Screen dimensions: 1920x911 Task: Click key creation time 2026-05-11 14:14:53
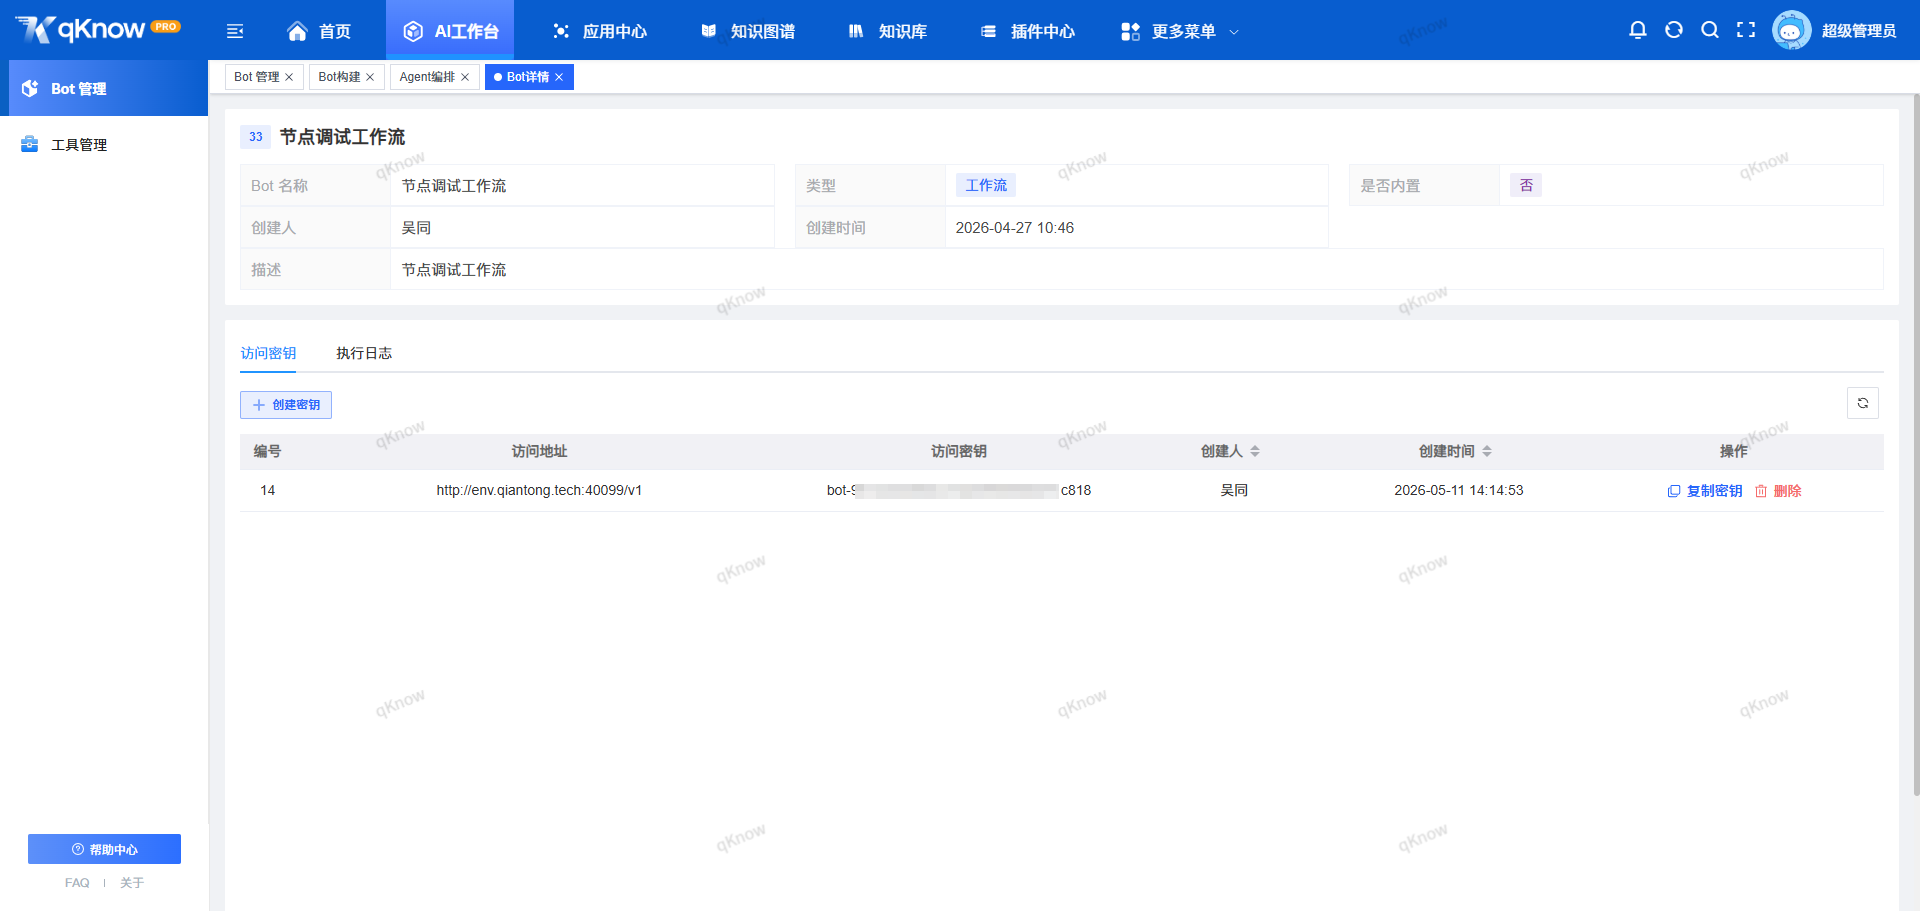coord(1459,490)
